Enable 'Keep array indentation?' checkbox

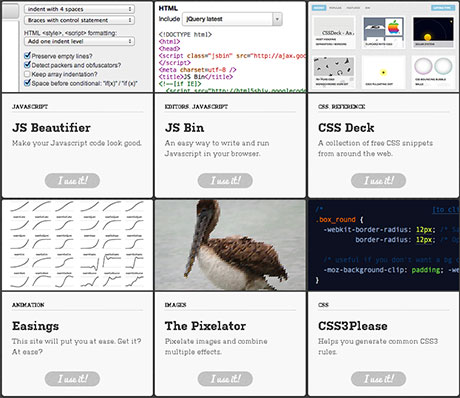click(x=27, y=74)
